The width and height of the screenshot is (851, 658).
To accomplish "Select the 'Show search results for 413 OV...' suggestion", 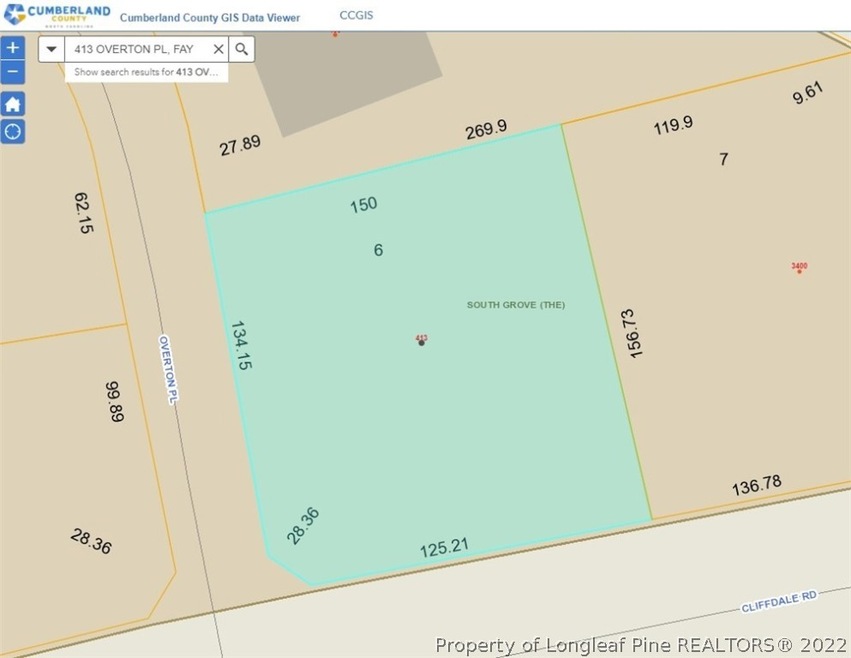I will click(x=146, y=72).
